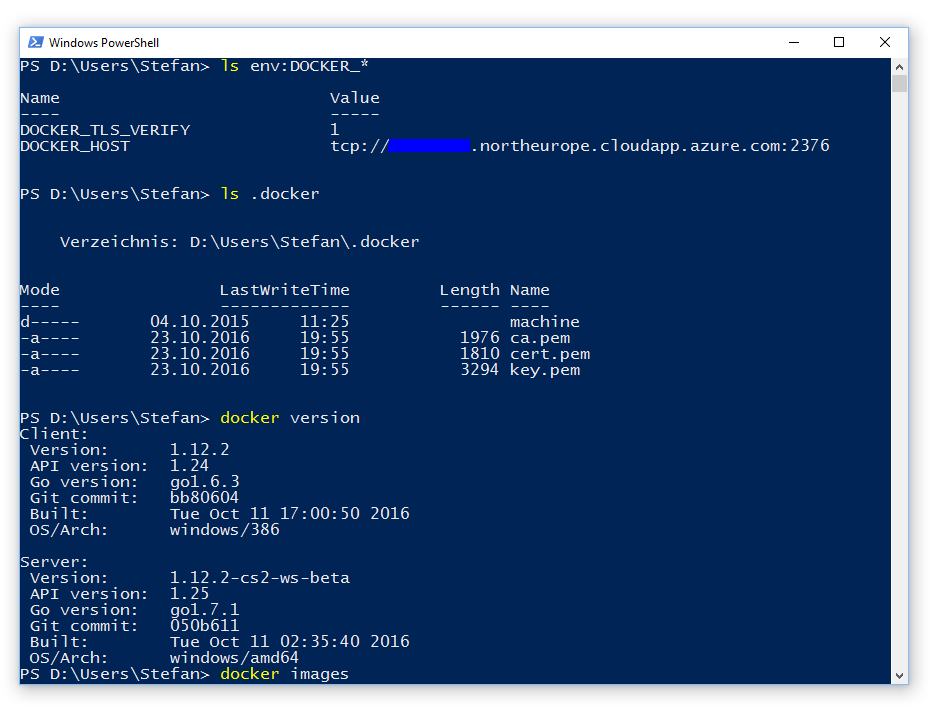Screen dimensions: 936x714
Task: Click the client Go version go1.6.3
Action: [x=205, y=482]
